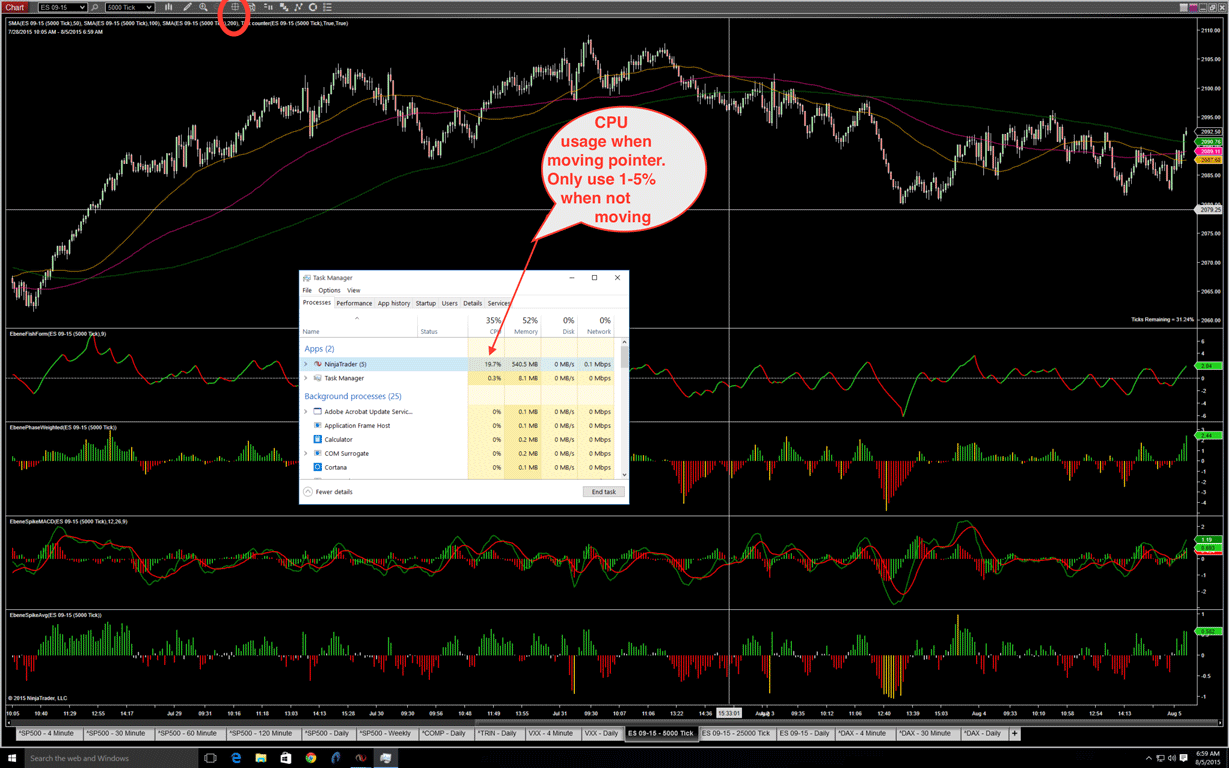The width and height of the screenshot is (1229, 768).
Task: Open Task Manager Options menu
Action: coord(329,290)
